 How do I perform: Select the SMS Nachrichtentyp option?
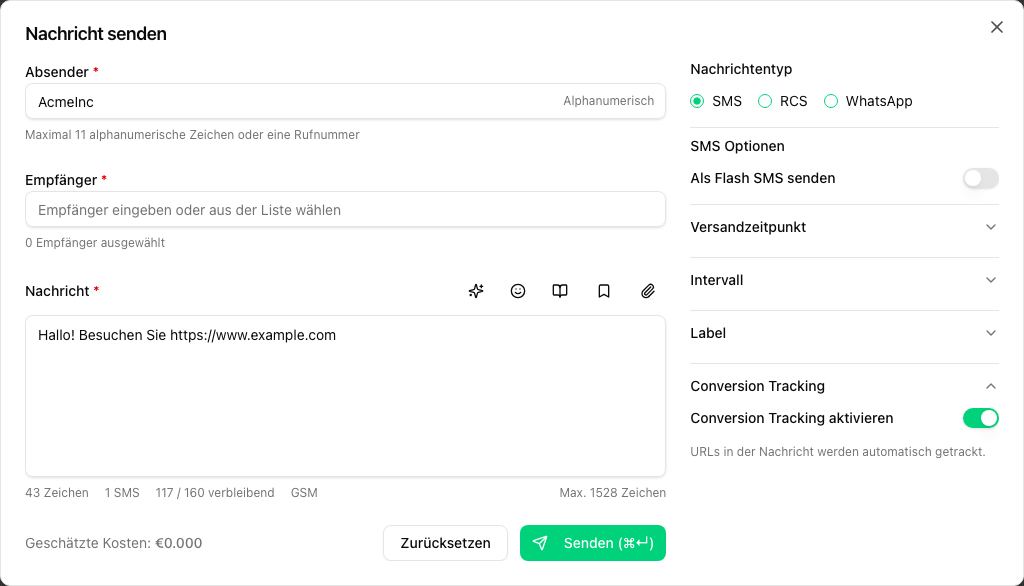tap(697, 101)
